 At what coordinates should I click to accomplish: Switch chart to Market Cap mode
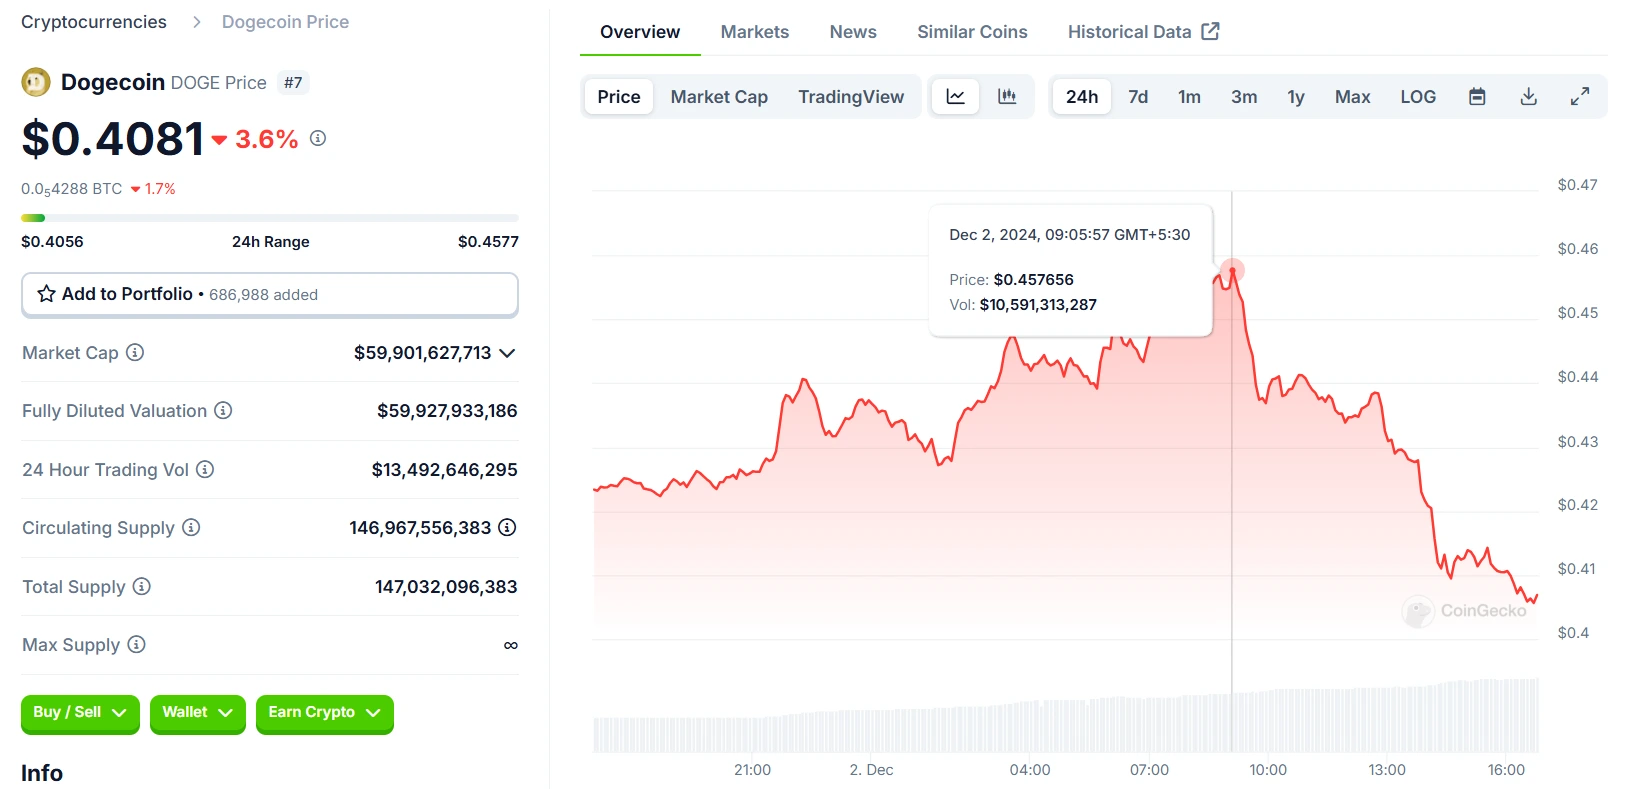(719, 97)
